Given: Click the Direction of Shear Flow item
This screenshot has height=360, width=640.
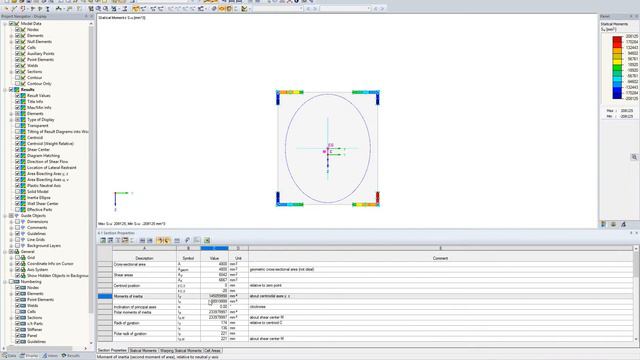Looking at the screenshot, I should pyautogui.click(x=47, y=162).
